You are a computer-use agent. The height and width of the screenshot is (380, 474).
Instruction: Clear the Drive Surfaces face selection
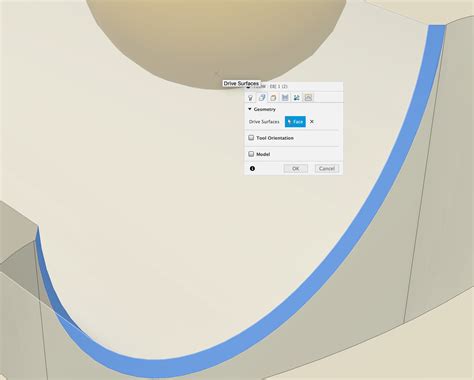pos(312,122)
